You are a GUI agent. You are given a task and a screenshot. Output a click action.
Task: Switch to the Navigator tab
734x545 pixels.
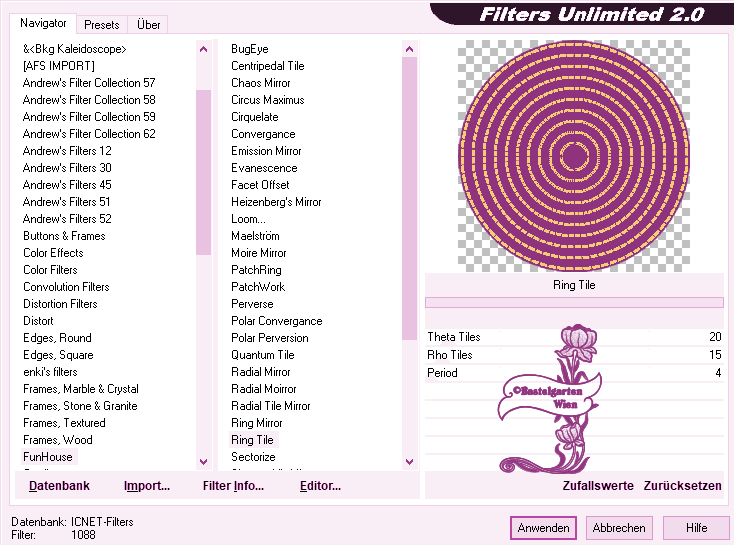(43, 23)
